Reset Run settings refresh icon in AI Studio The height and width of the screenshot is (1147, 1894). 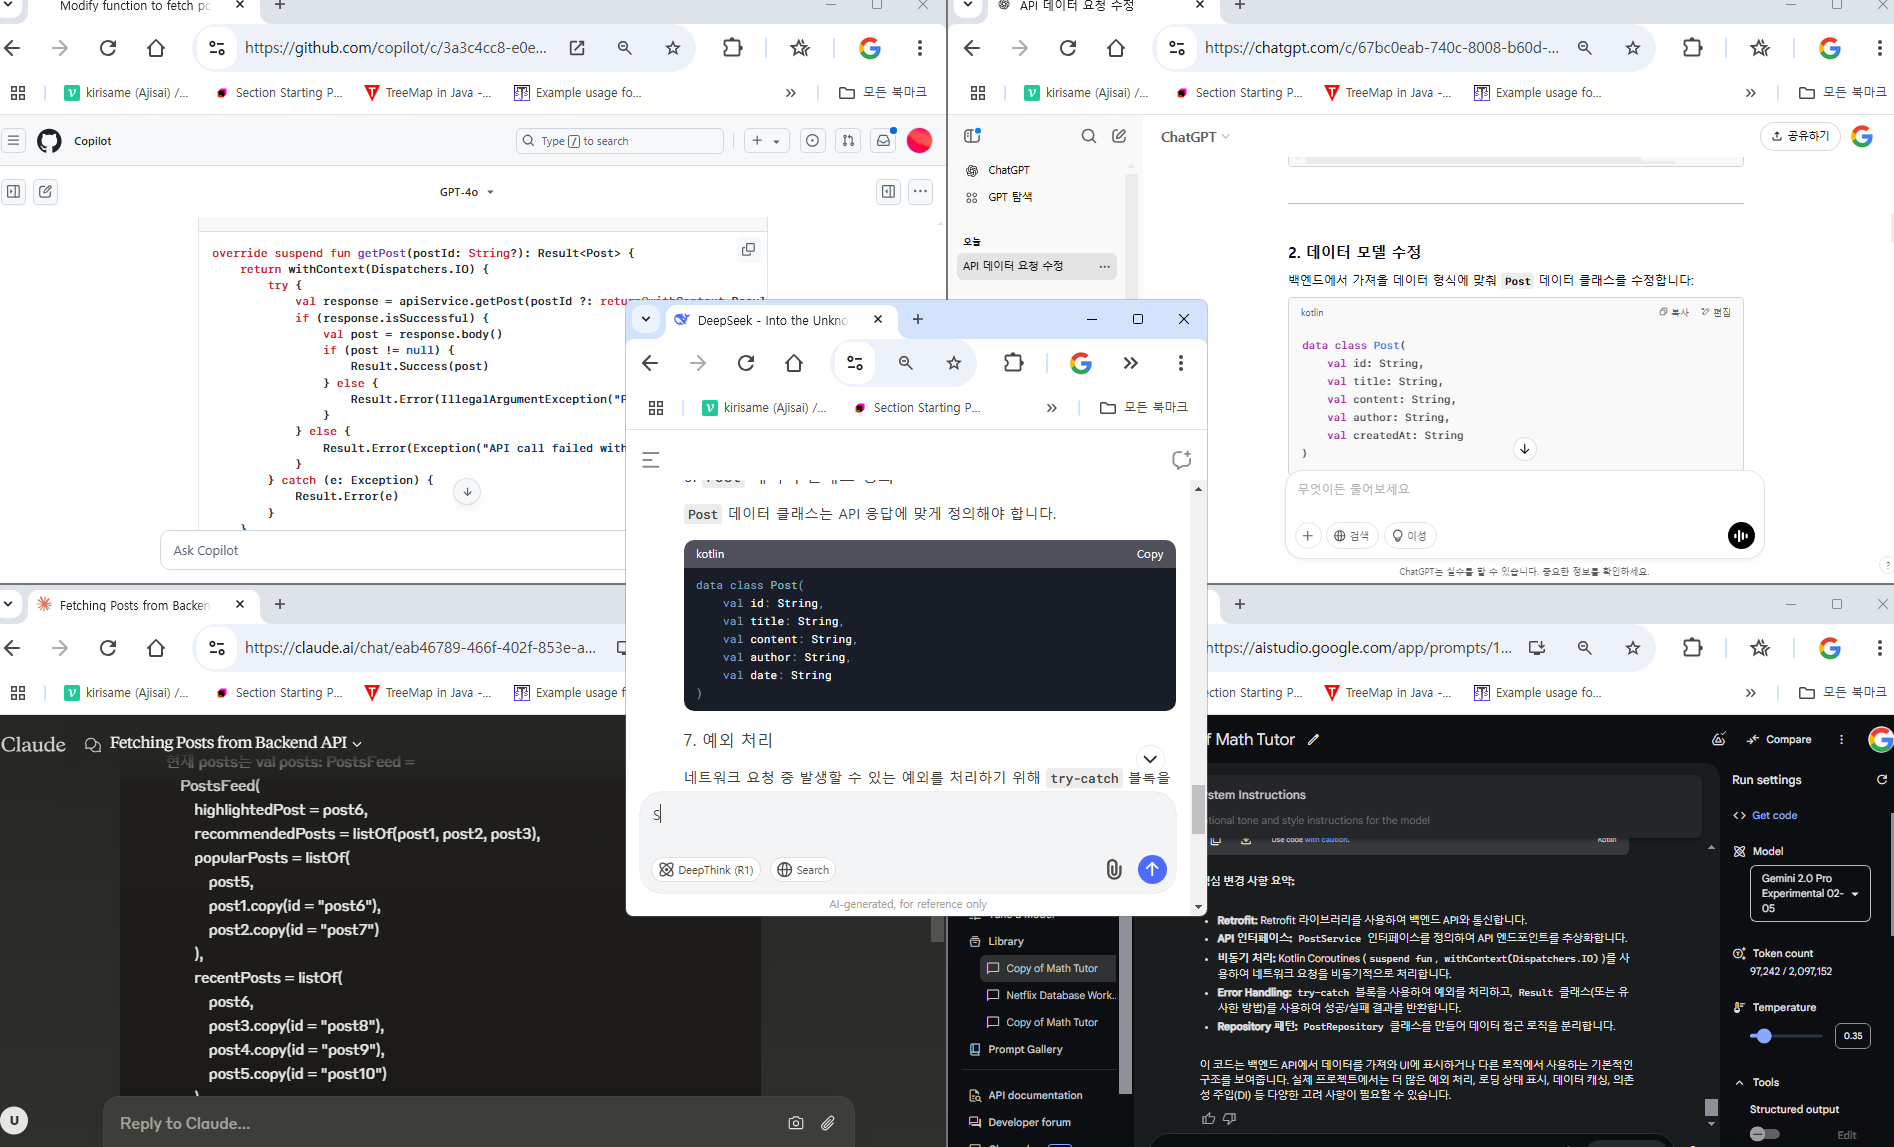1881,780
